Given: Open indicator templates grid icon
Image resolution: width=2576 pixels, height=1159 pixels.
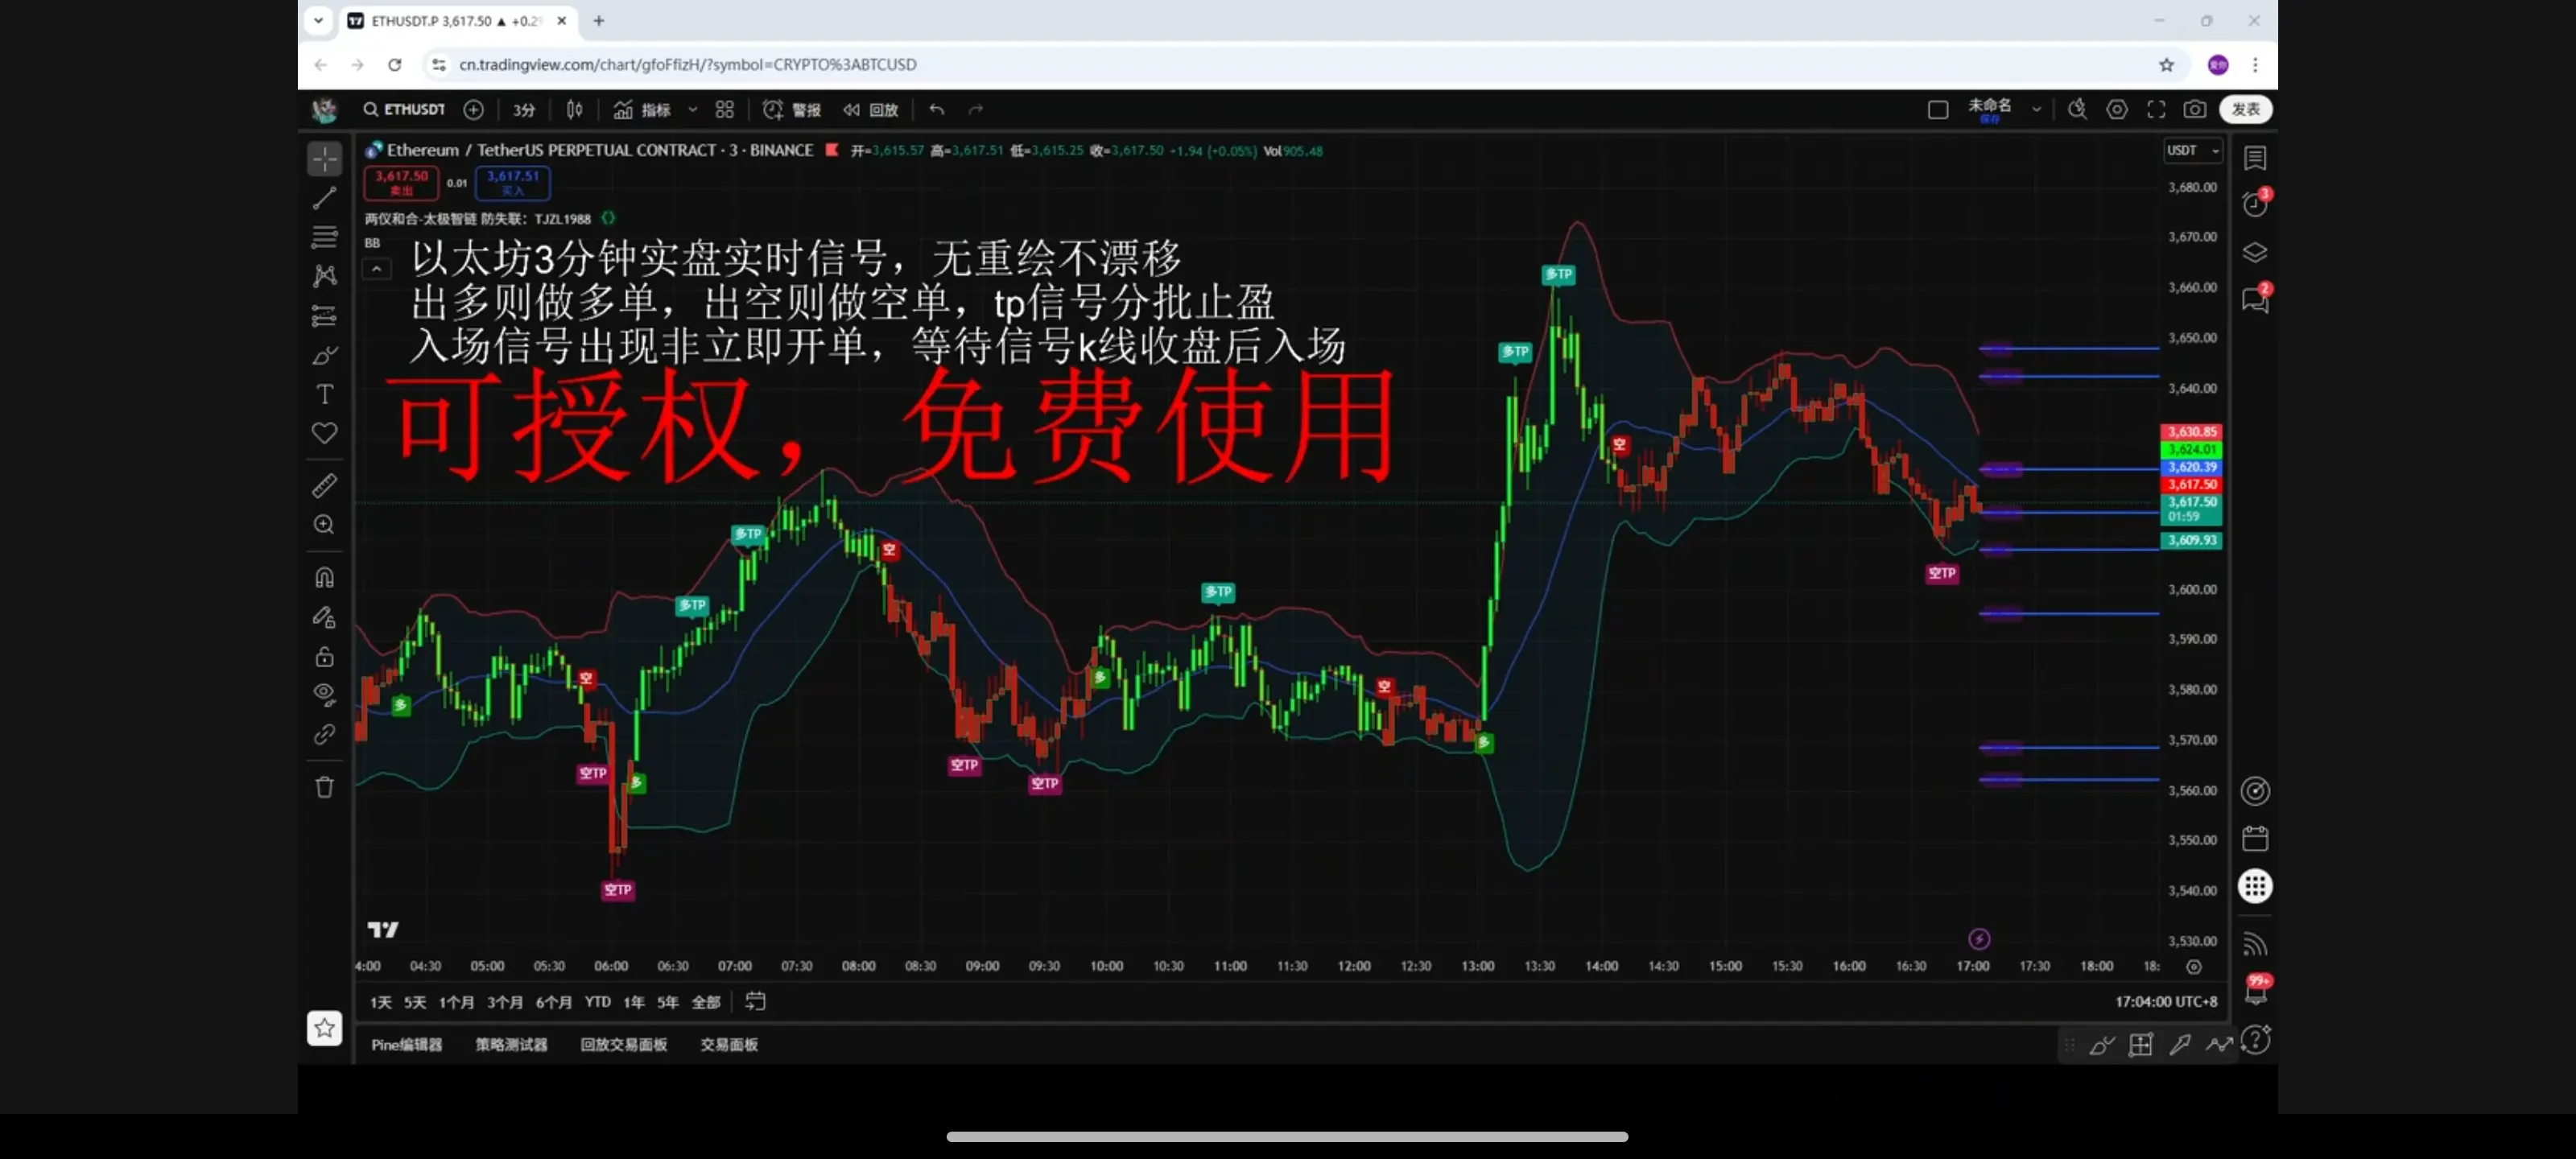Looking at the screenshot, I should tap(725, 110).
